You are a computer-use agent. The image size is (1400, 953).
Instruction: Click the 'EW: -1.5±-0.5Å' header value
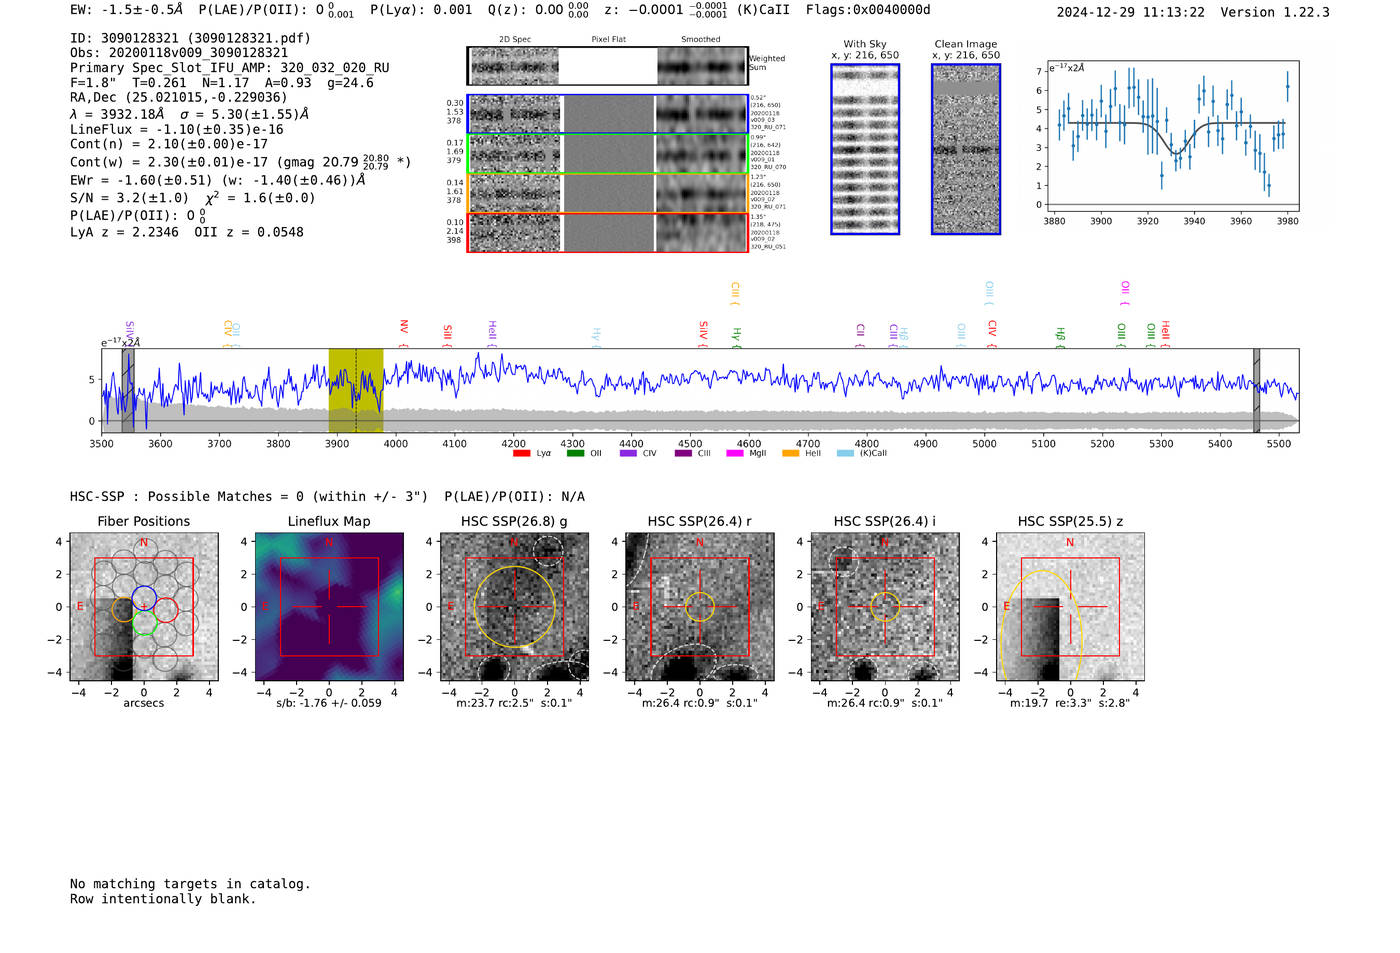pos(127,10)
